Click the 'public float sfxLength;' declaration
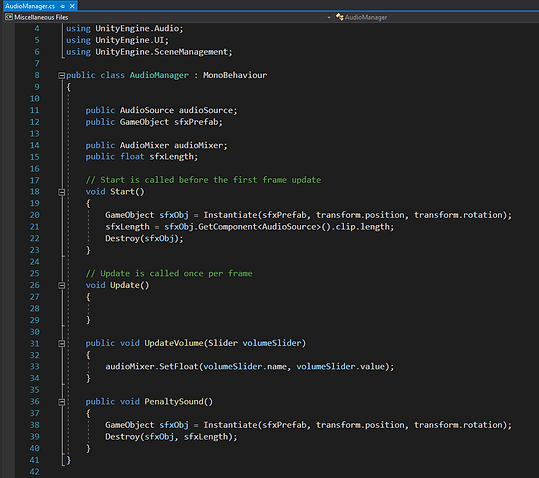539x478 pixels. (x=142, y=157)
